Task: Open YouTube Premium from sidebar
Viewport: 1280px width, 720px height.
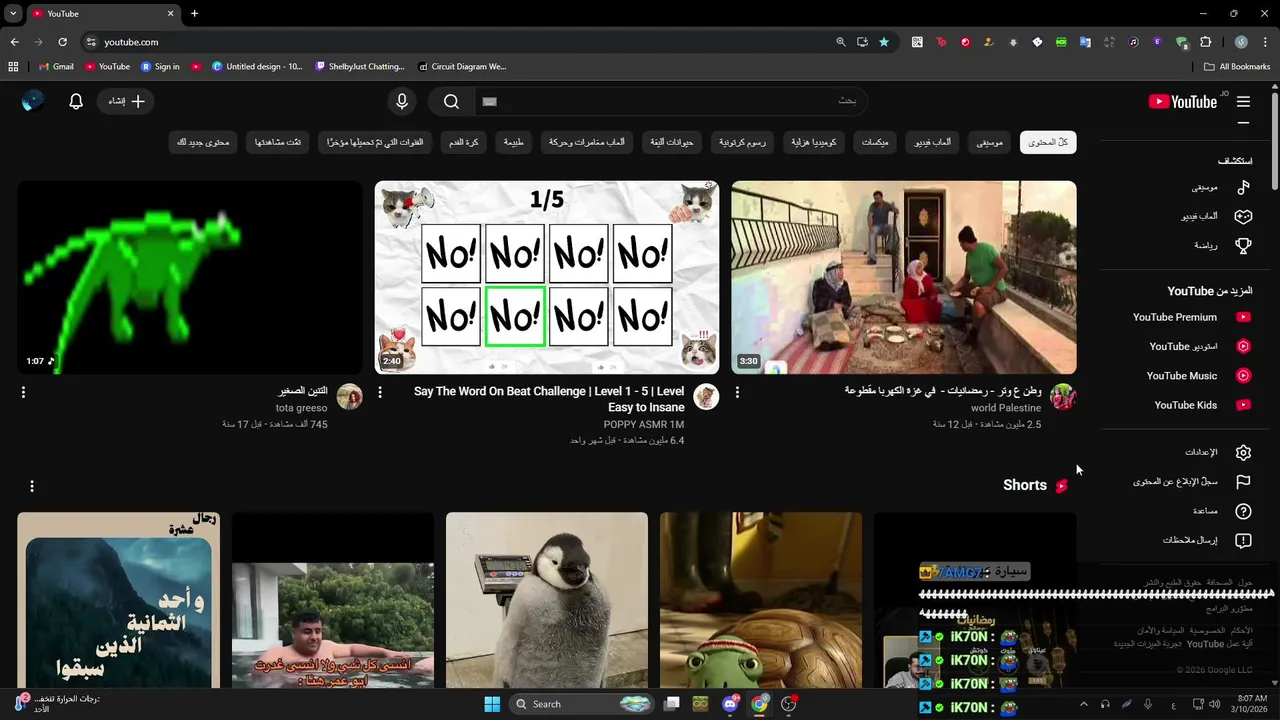Action: click(1190, 317)
